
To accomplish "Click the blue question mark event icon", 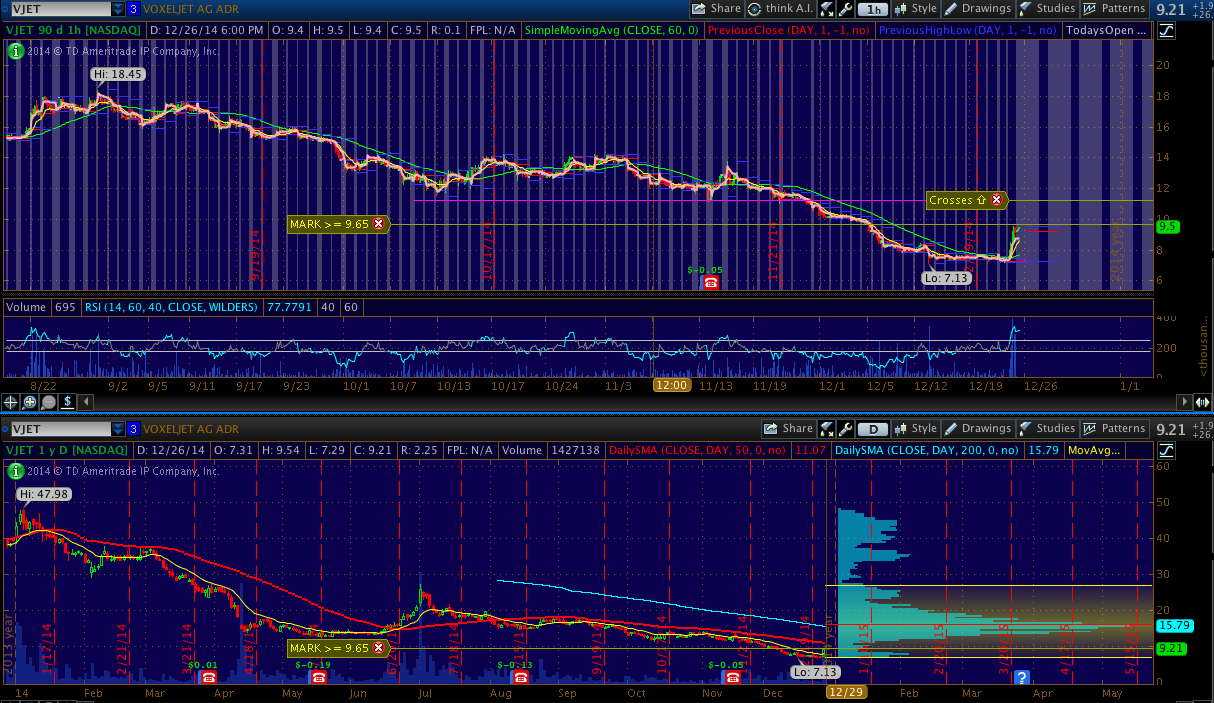I will tap(1021, 677).
